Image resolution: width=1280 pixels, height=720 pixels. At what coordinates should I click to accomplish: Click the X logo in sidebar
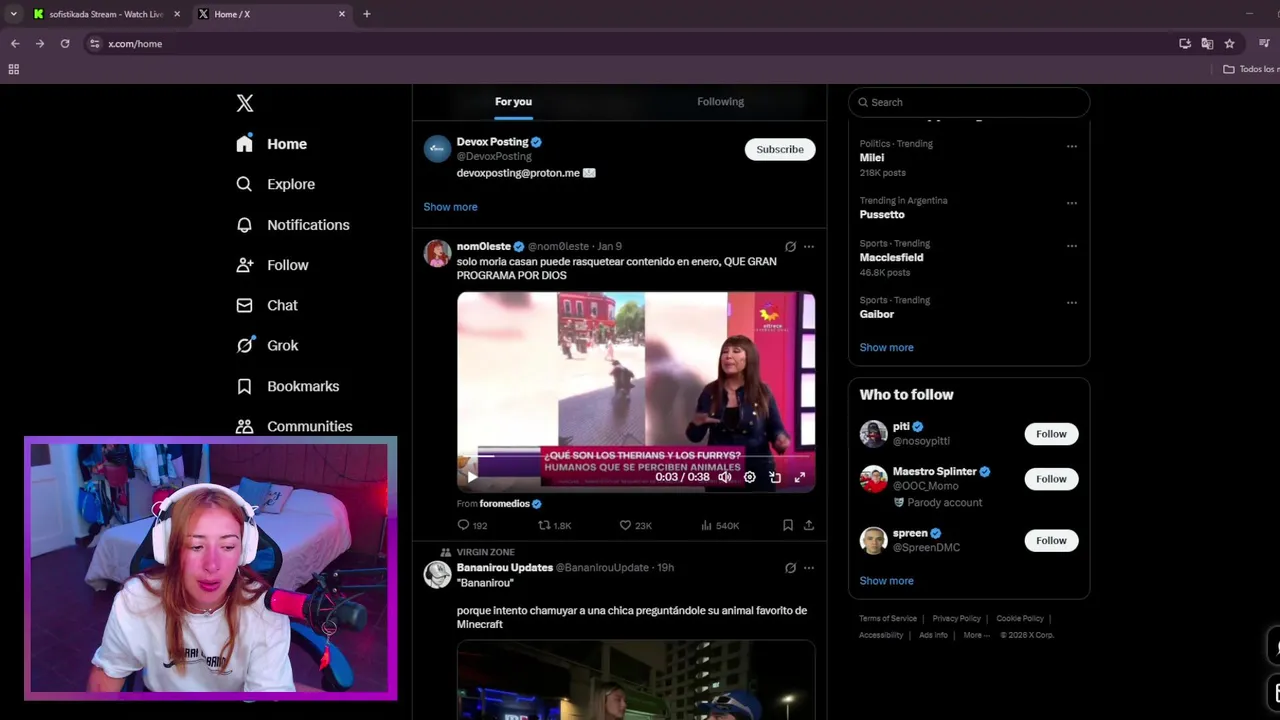pos(245,103)
